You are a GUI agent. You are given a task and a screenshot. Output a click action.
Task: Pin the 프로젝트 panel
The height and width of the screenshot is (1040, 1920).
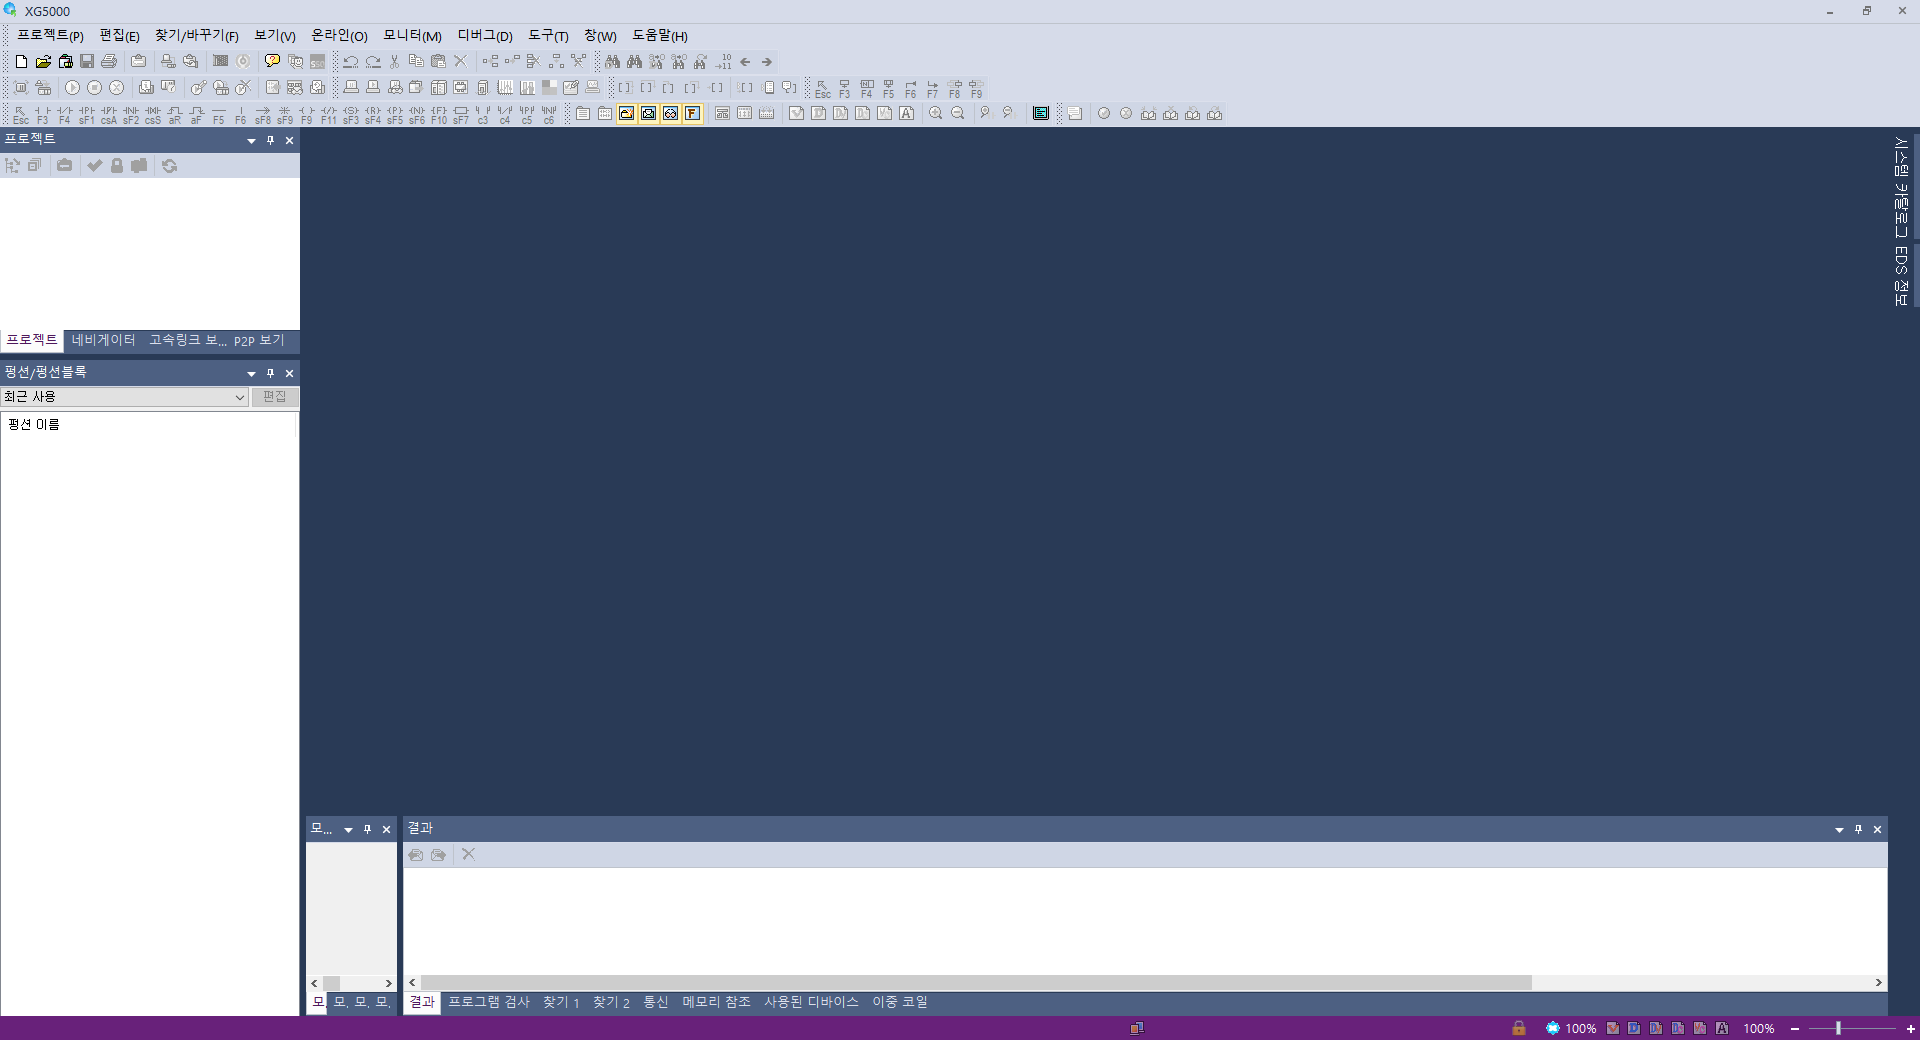pyautogui.click(x=270, y=141)
